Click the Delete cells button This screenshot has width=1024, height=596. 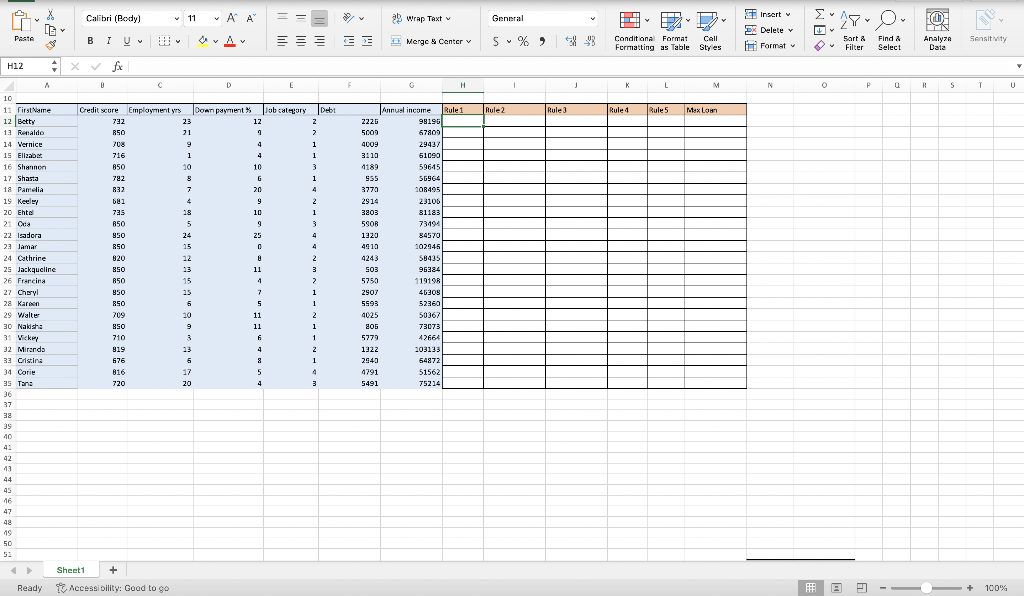pyautogui.click(x=769, y=30)
